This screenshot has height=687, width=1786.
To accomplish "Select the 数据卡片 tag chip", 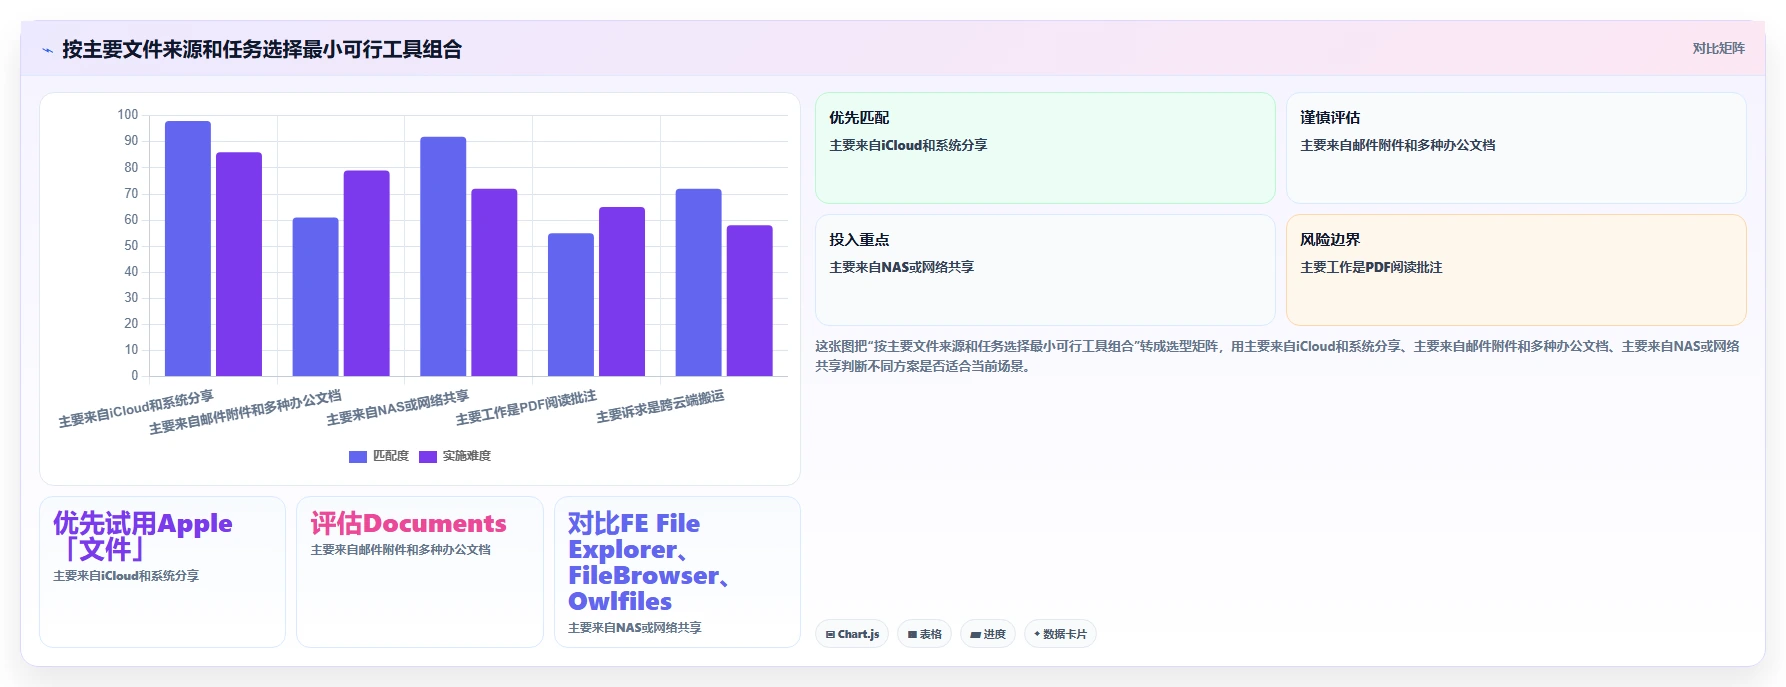I will tap(1060, 634).
